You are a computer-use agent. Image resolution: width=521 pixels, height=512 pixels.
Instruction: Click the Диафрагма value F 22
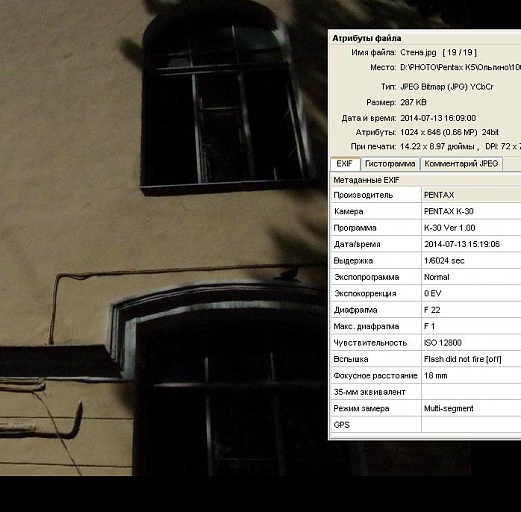coord(432,310)
